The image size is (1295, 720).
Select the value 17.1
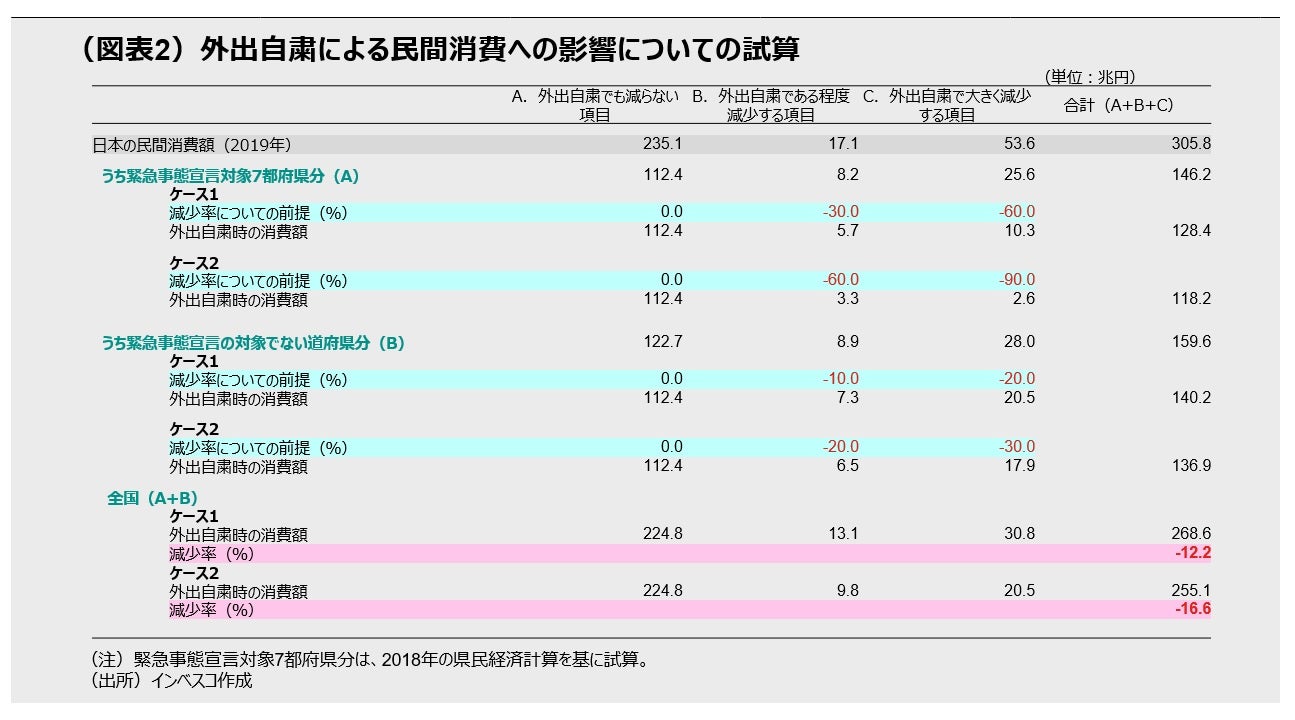pyautogui.click(x=844, y=144)
